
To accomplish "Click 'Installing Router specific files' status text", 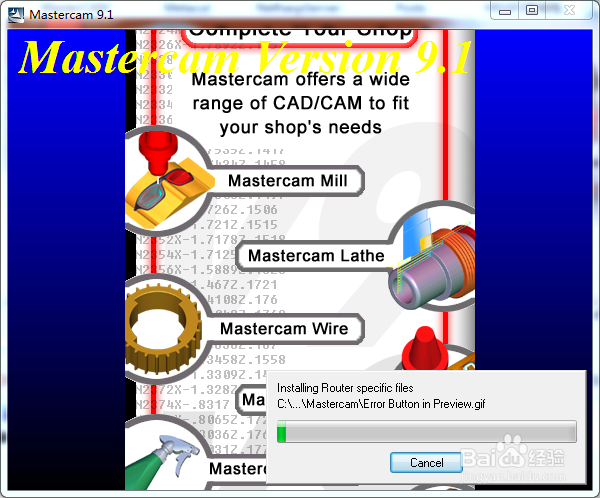I will tap(345, 388).
